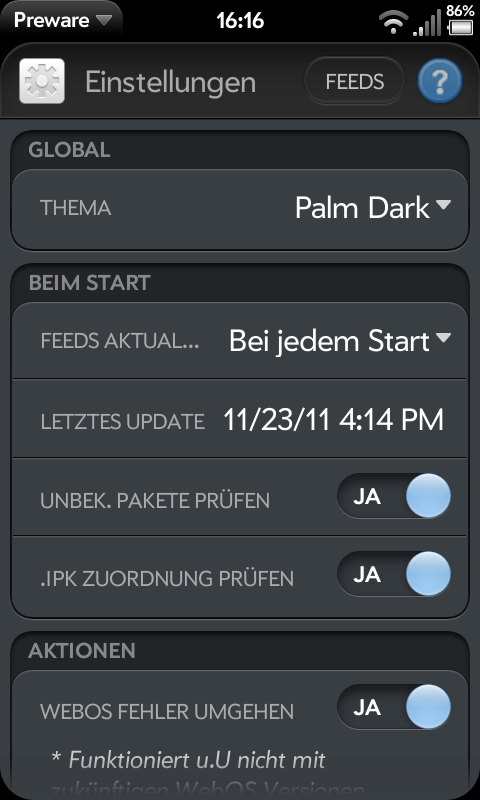Screen dimensions: 480x800
Task: Disable .IPK Zuordnung prüfen switch
Action: click(x=394, y=574)
